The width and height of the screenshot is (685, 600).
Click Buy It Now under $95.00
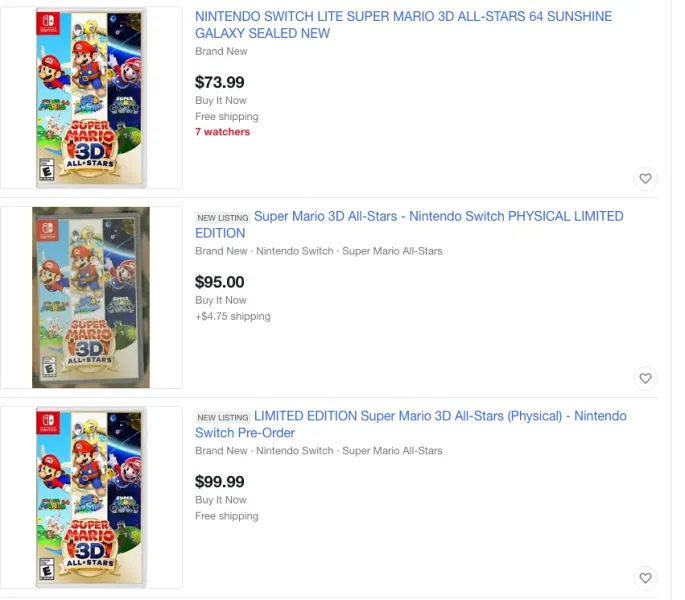point(220,300)
